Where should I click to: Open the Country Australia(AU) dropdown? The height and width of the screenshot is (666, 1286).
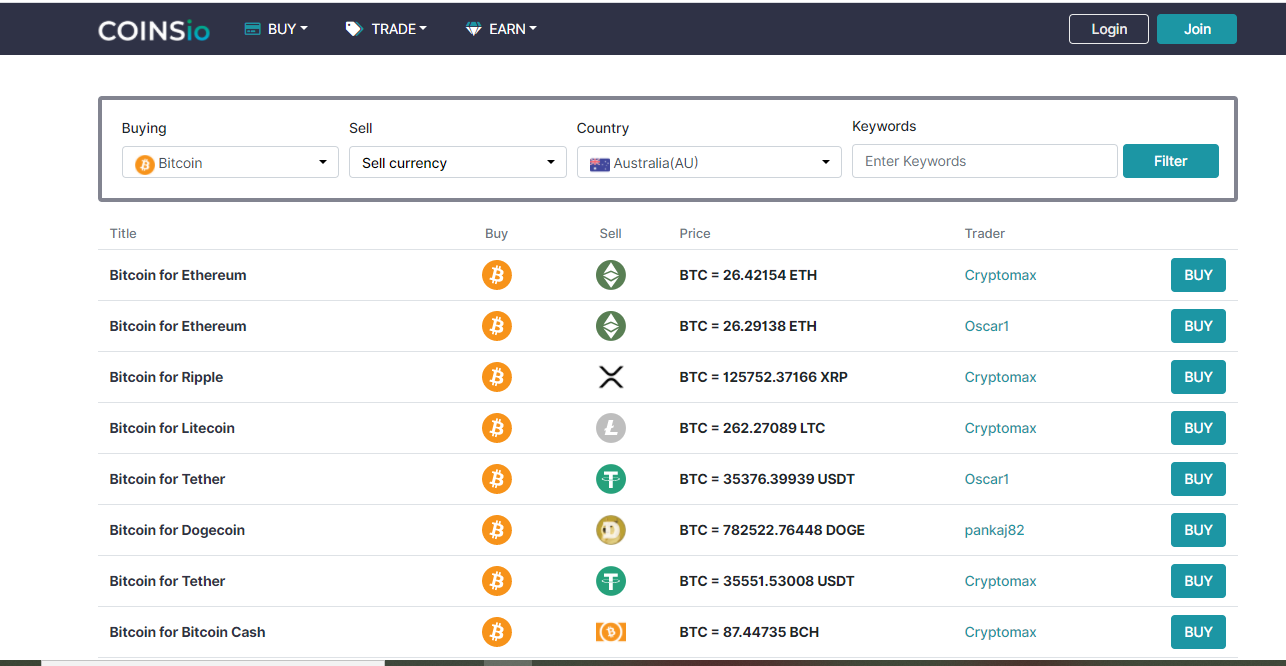click(x=709, y=162)
